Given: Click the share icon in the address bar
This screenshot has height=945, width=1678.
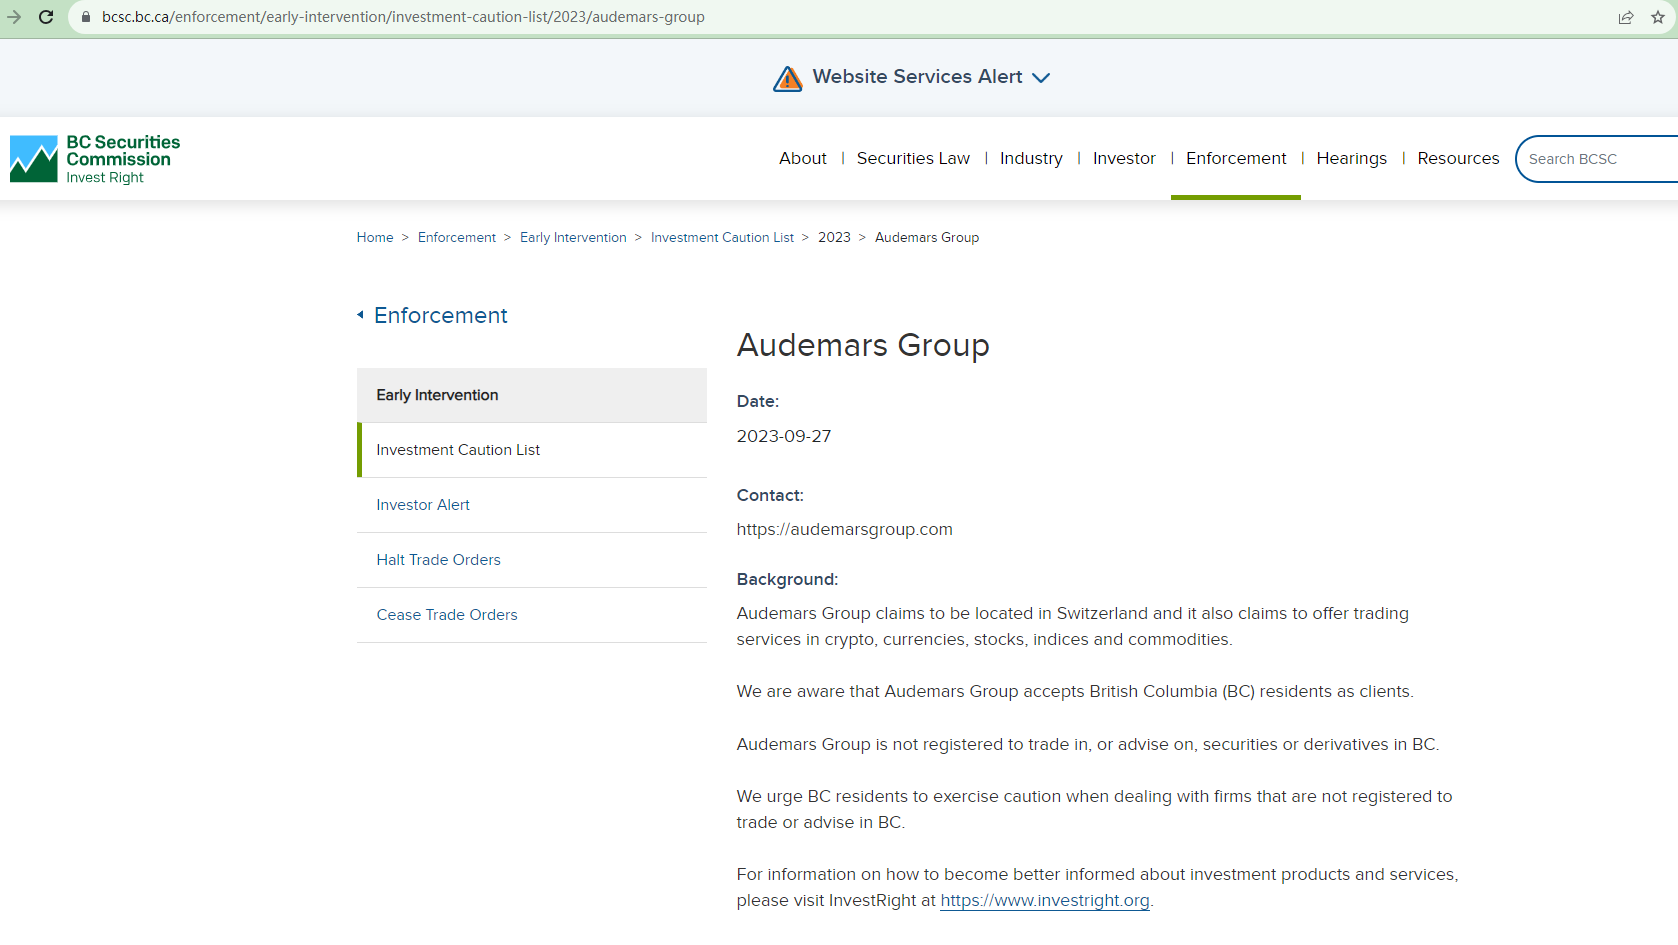Looking at the screenshot, I should pyautogui.click(x=1625, y=17).
